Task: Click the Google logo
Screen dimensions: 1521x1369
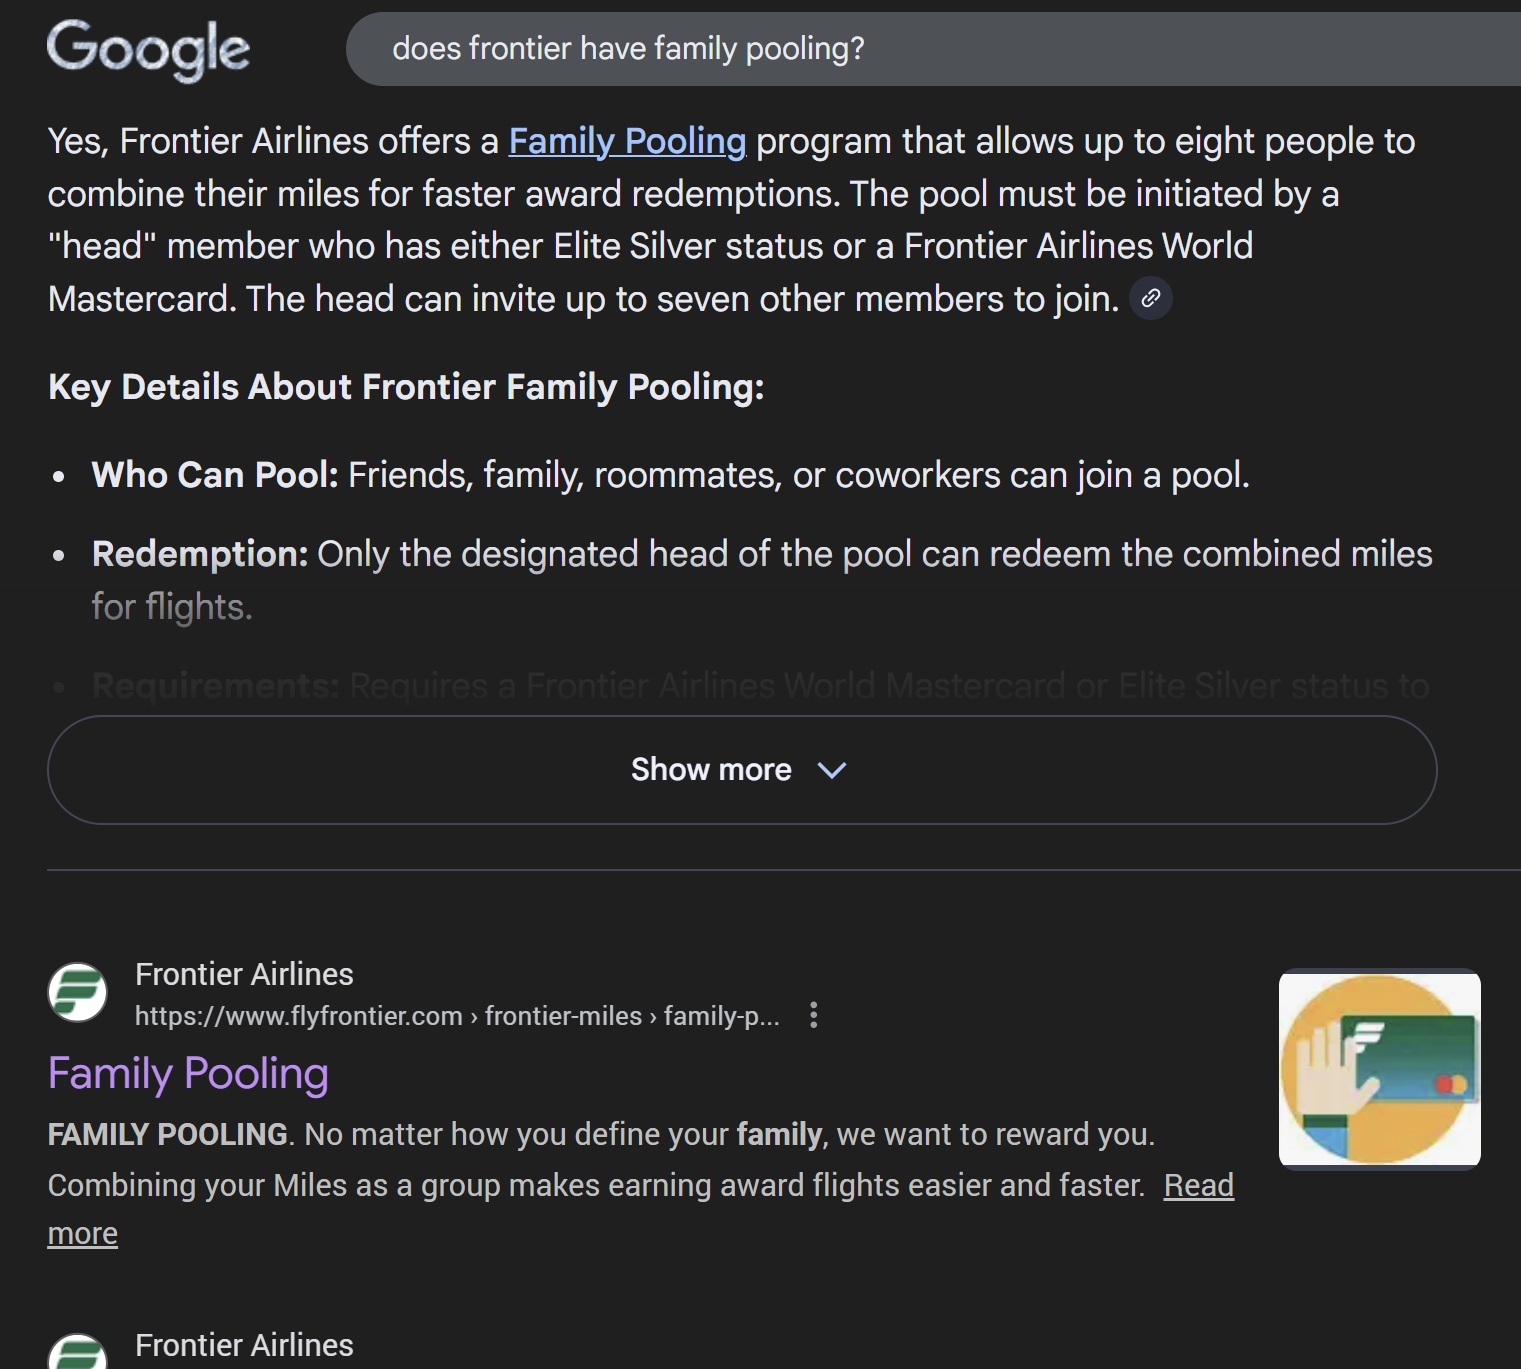Action: pyautogui.click(x=148, y=49)
